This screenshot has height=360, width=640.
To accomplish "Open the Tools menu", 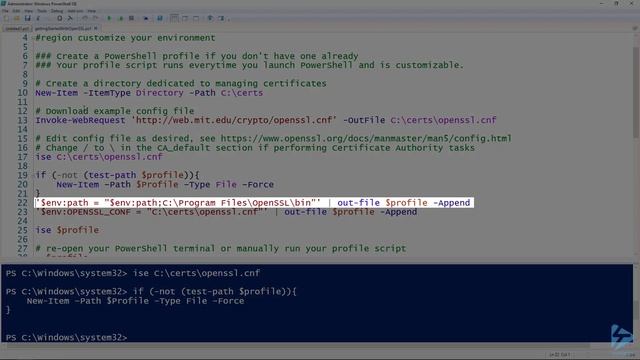I will (x=42, y=11).
